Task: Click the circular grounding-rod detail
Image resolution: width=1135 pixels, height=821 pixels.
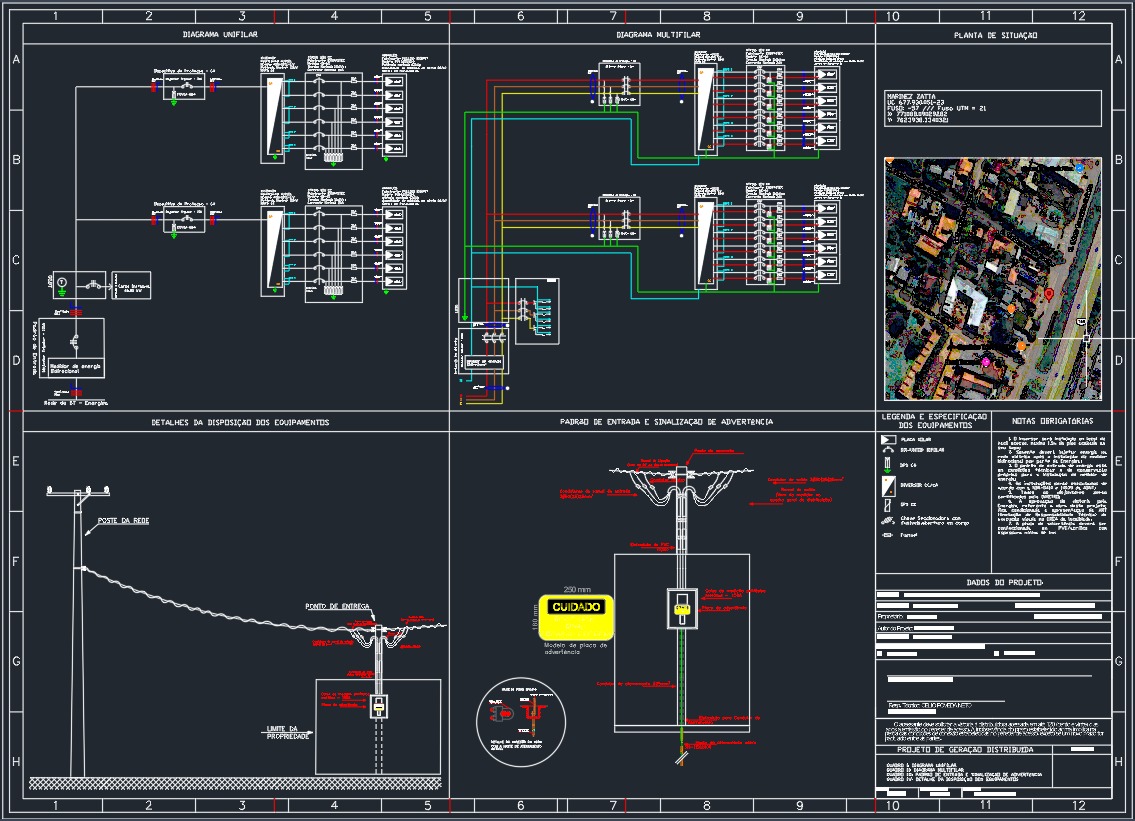Action: click(520, 722)
